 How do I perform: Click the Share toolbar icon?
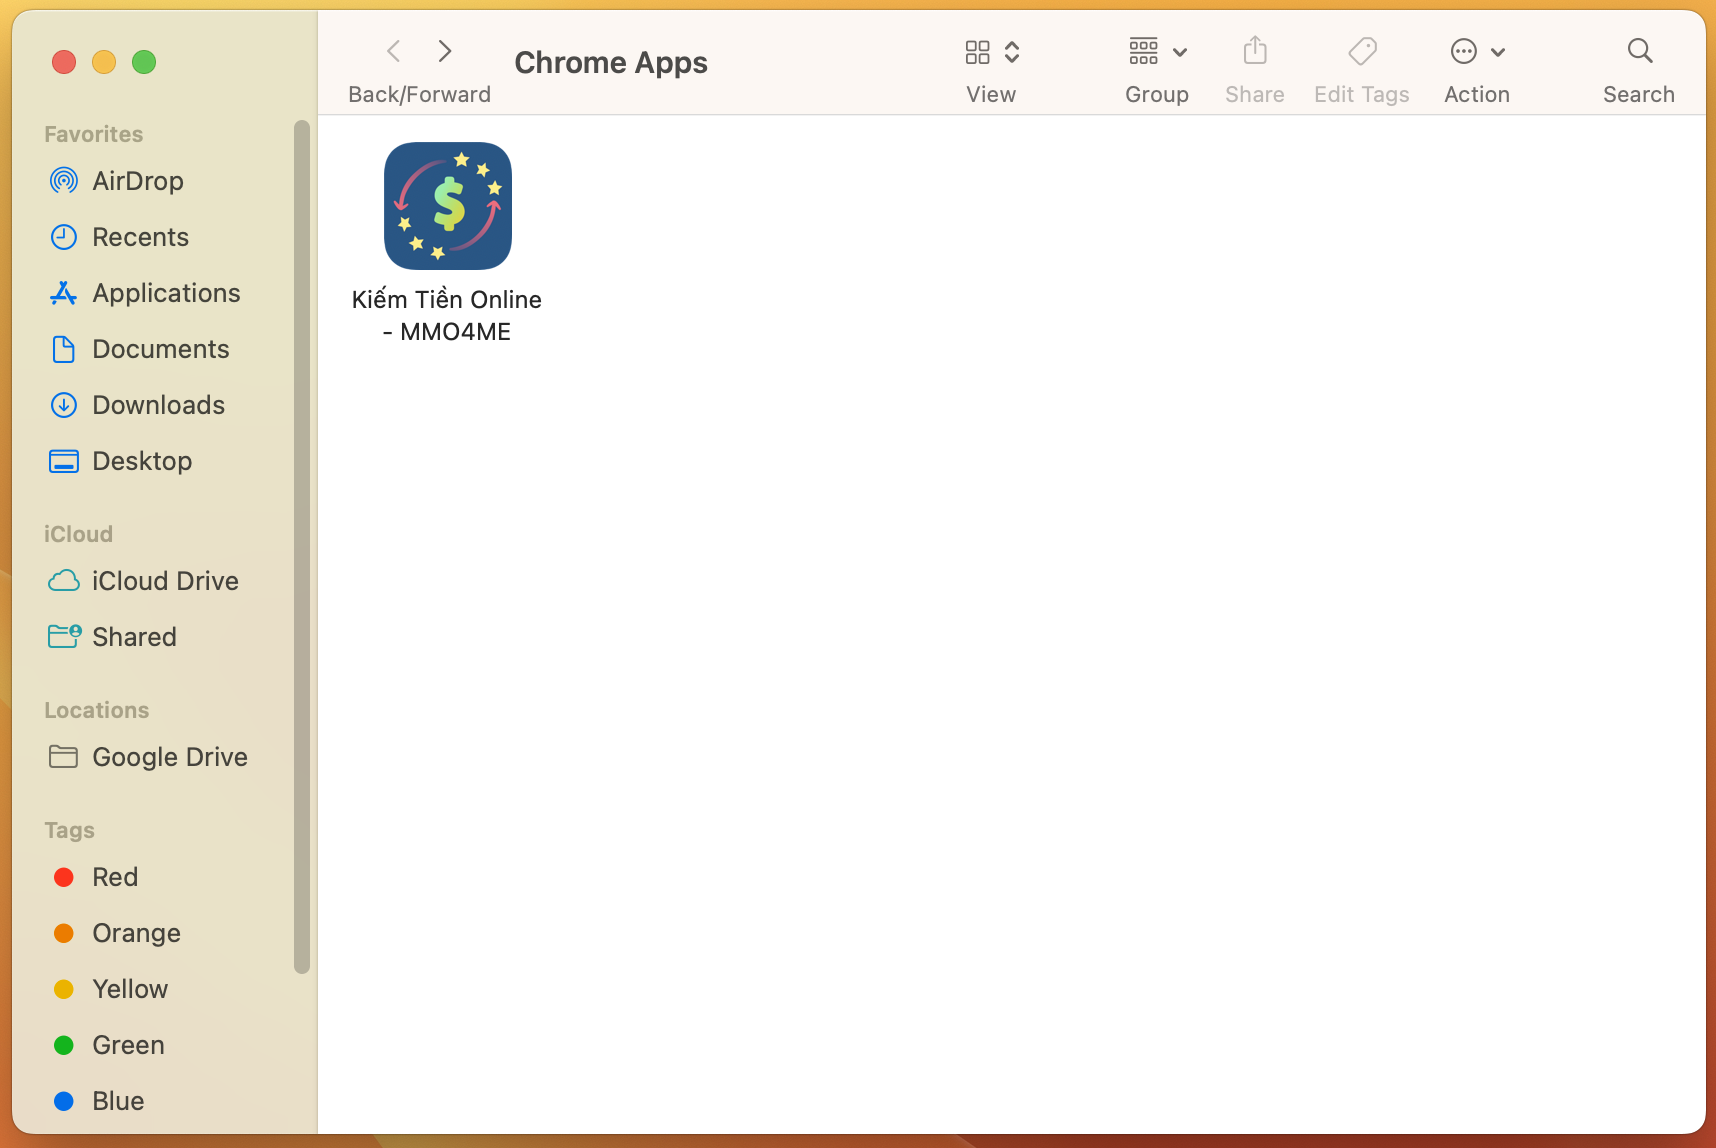pos(1255,50)
